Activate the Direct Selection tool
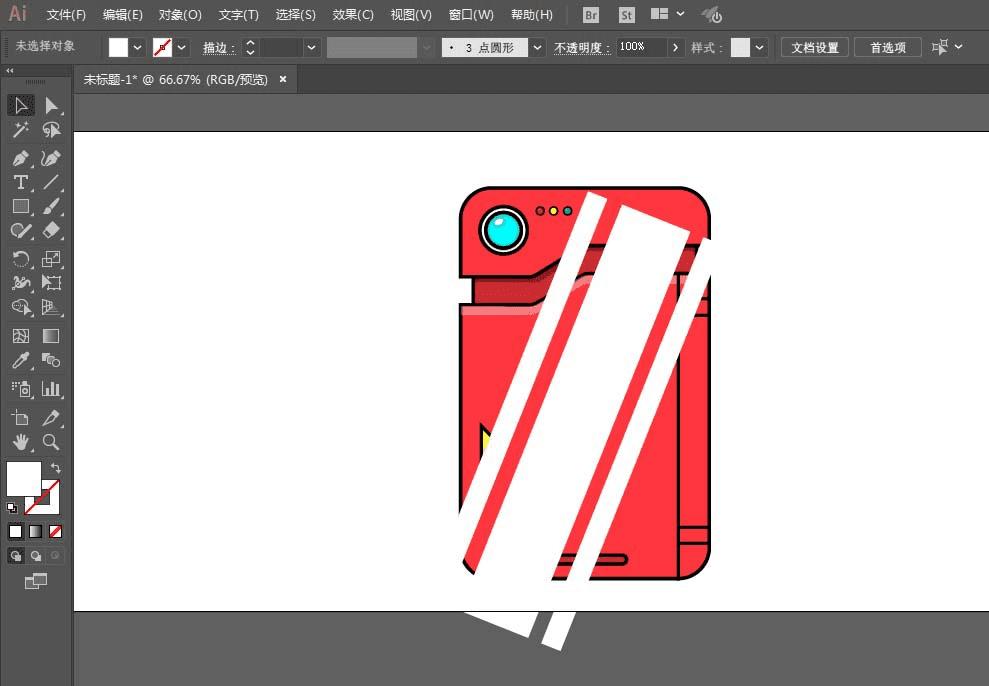Viewport: 989px width, 686px height. pyautogui.click(x=51, y=106)
